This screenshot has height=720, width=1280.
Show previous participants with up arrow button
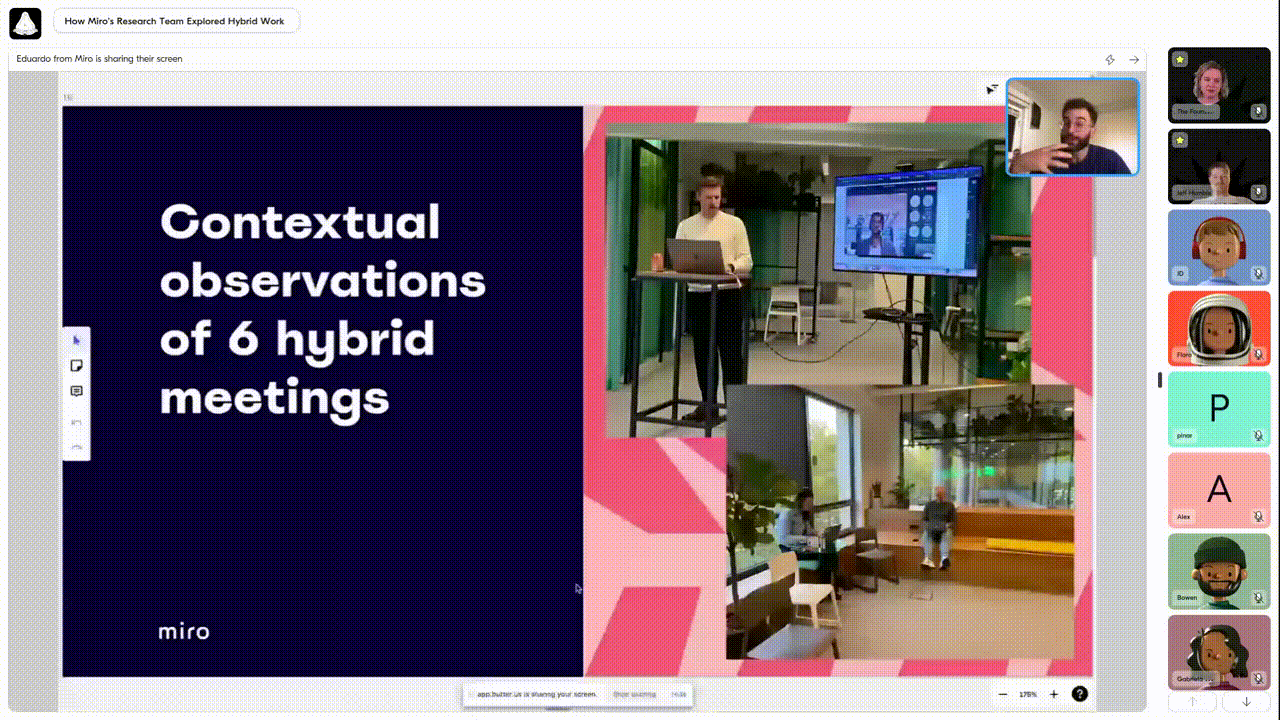point(1193,702)
